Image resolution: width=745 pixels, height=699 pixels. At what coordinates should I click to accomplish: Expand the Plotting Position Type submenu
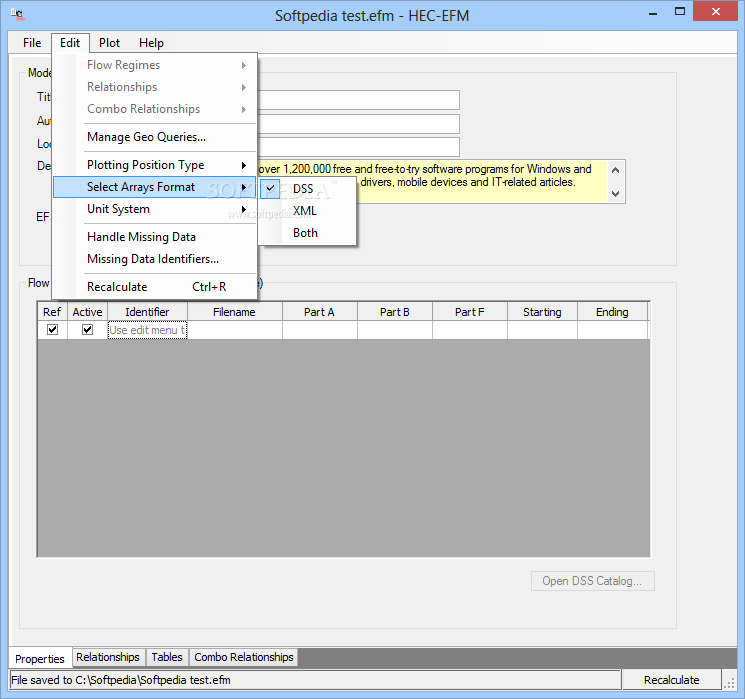pos(155,165)
